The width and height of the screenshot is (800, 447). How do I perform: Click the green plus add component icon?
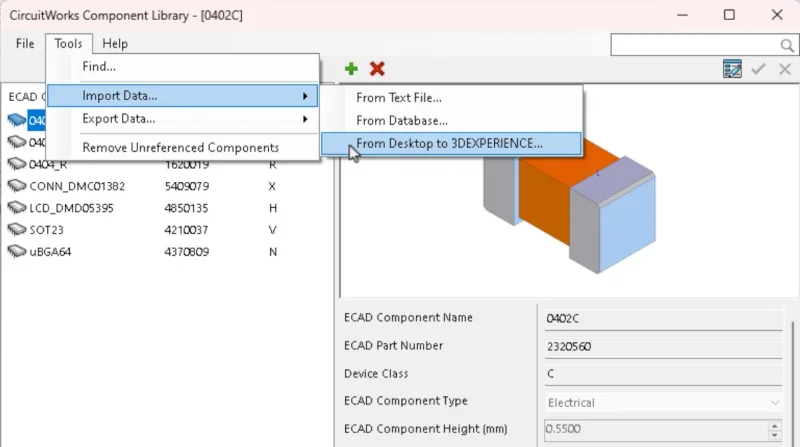point(351,69)
